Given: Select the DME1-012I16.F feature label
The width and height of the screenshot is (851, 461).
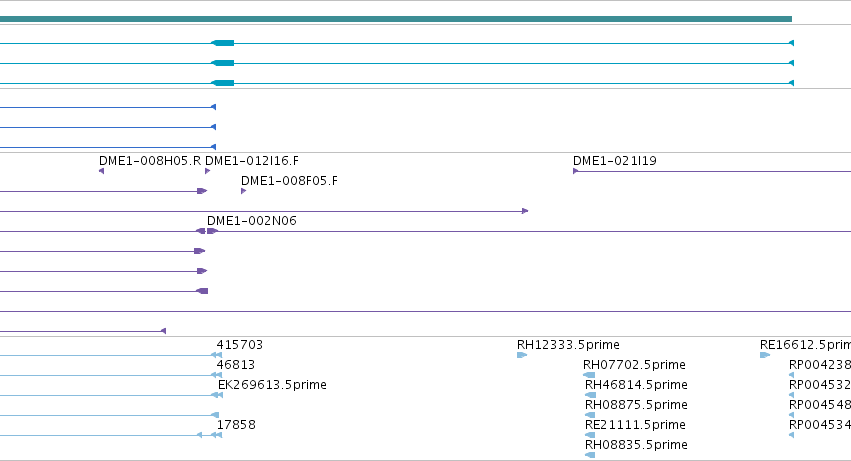Looking at the screenshot, I should point(252,161).
